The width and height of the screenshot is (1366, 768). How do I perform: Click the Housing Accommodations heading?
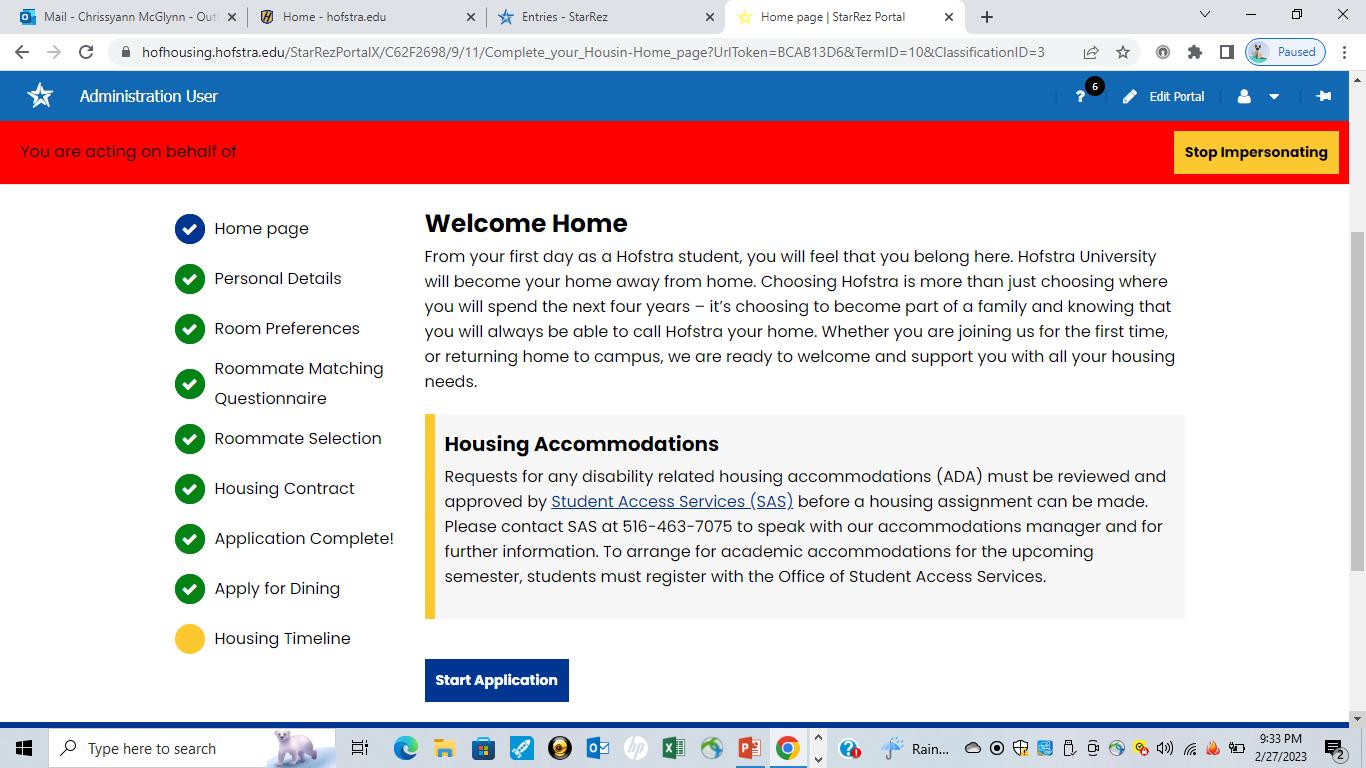pyautogui.click(x=582, y=444)
